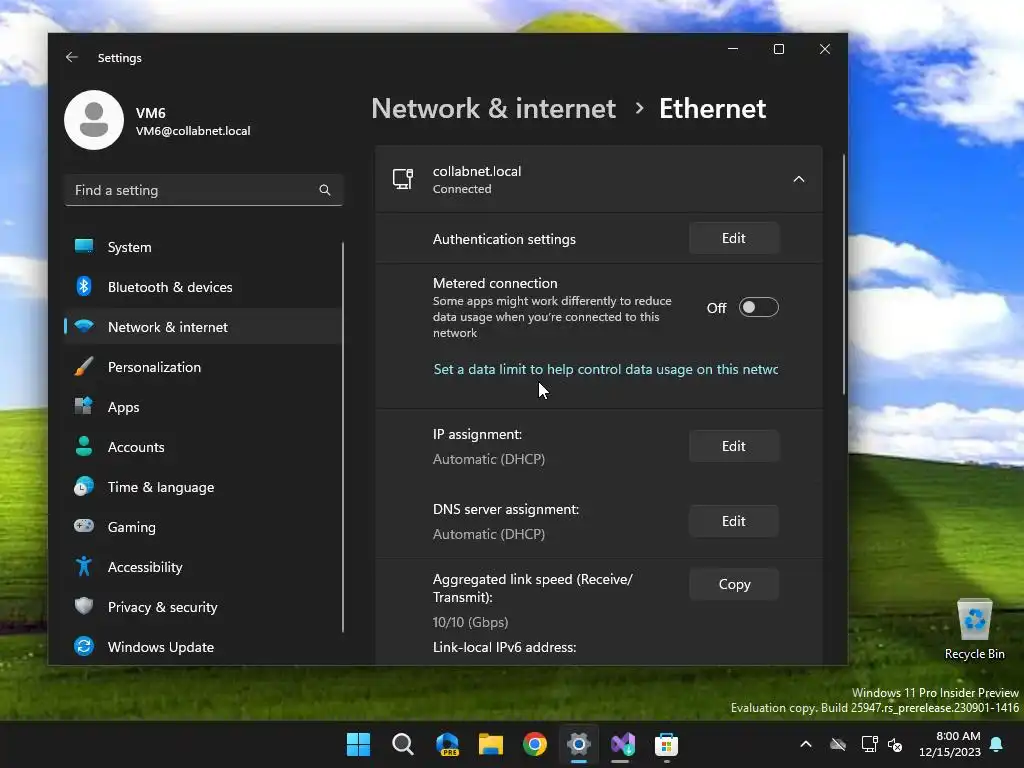
Task: Click the Personalization paintbrush icon
Action: pos(84,366)
